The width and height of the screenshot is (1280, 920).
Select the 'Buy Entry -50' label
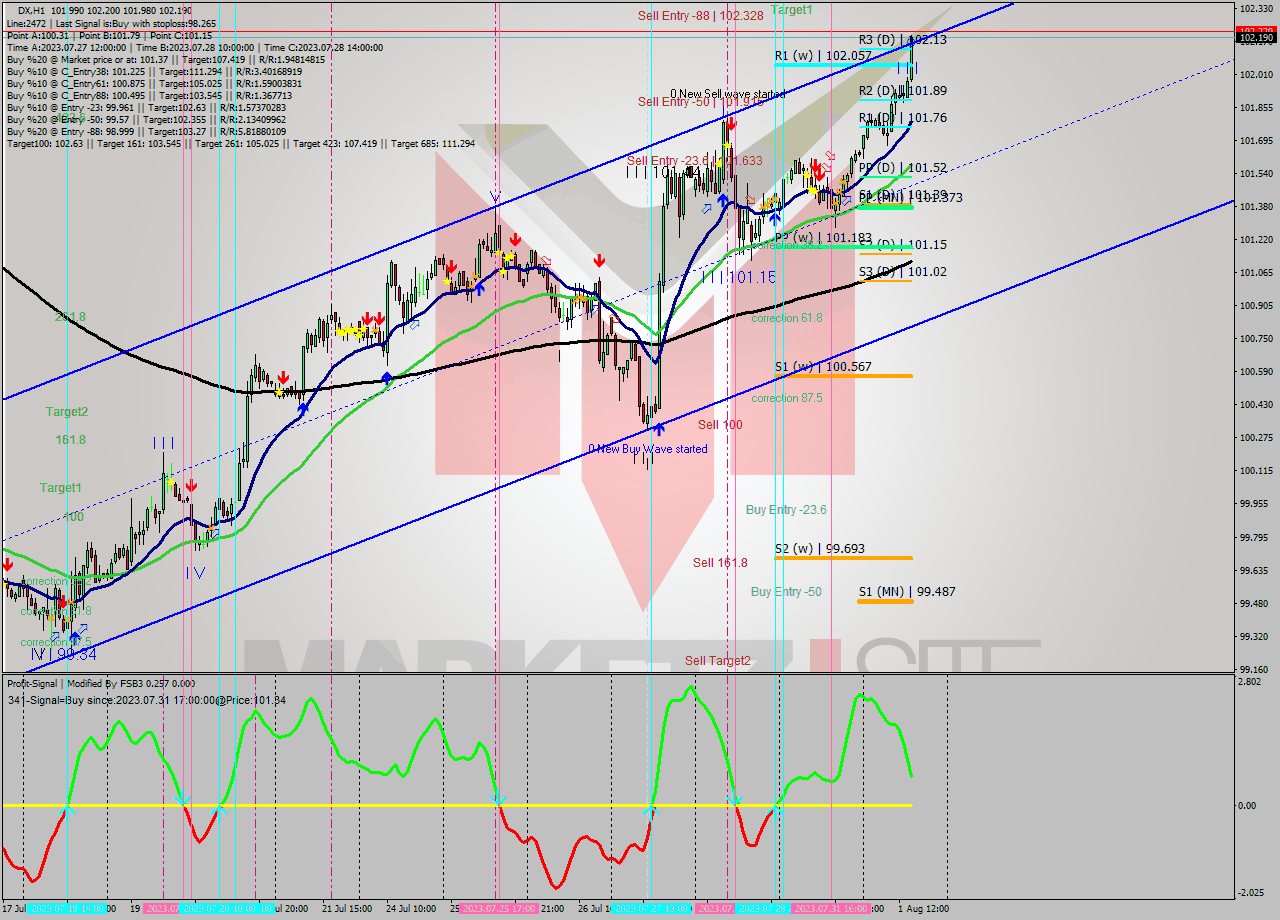(x=786, y=591)
